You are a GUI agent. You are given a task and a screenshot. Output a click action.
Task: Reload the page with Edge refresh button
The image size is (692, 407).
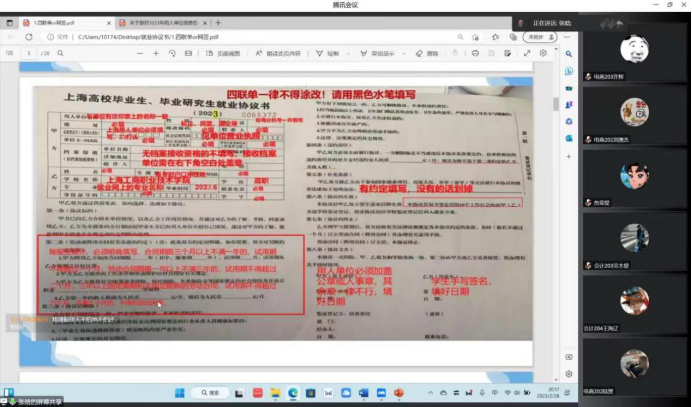29,37
